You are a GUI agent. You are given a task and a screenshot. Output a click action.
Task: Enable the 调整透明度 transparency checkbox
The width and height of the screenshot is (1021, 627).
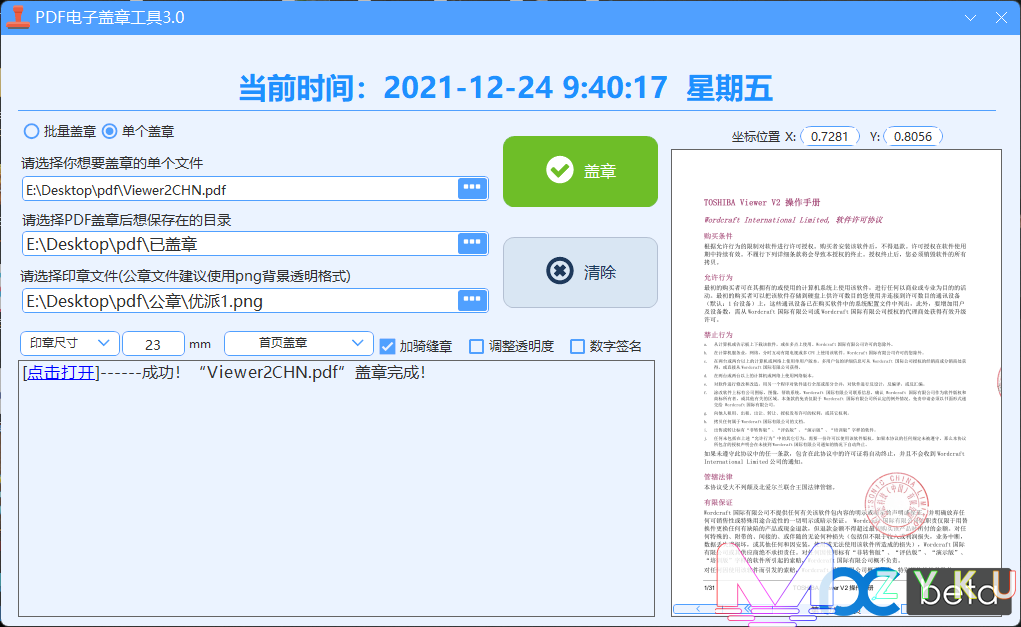point(477,346)
